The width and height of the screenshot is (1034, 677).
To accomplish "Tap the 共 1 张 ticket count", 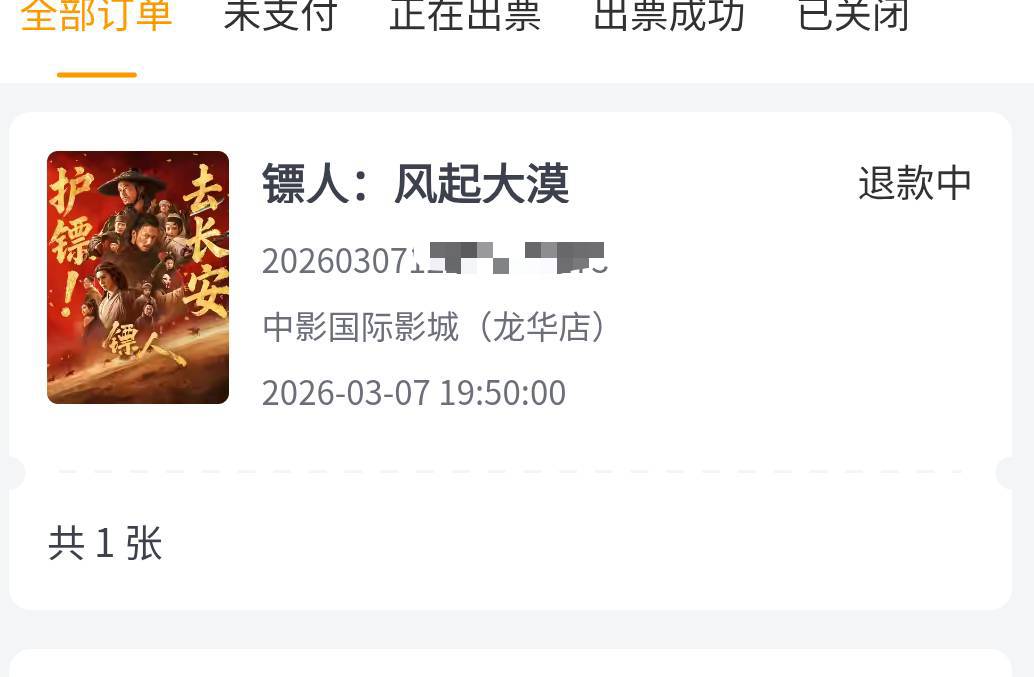I will point(106,544).
